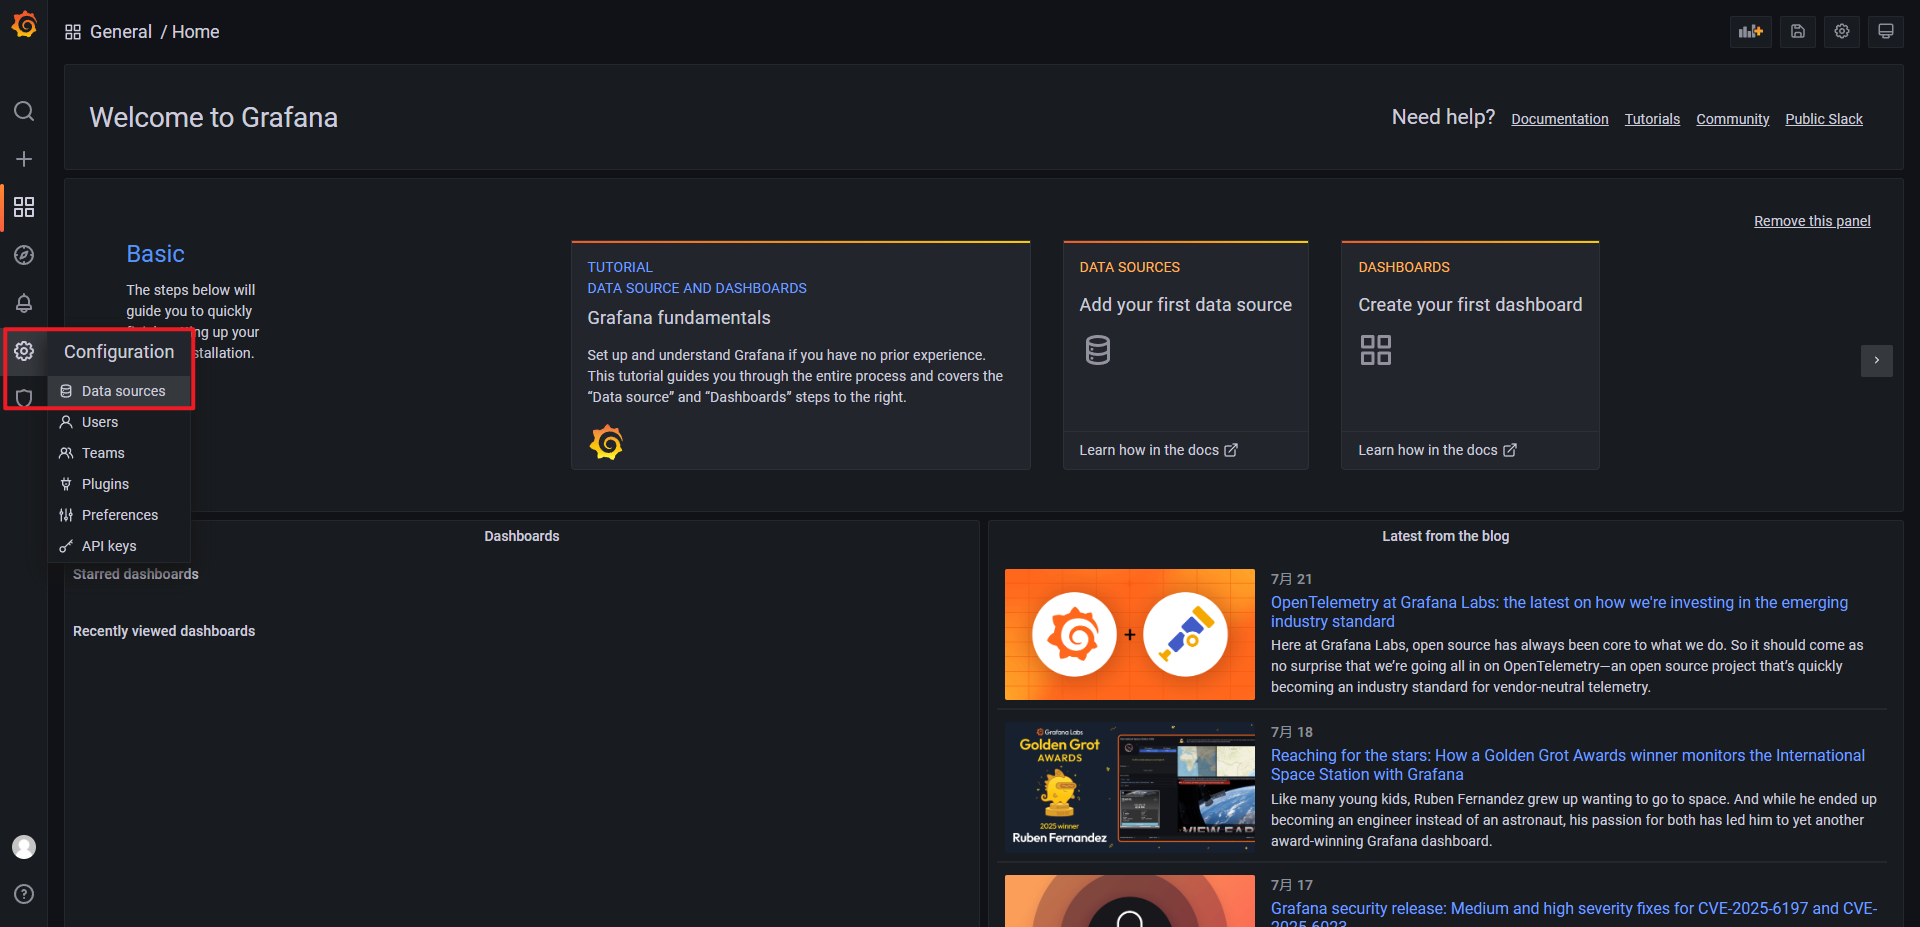The image size is (1920, 927).
Task: Click General in the breadcrumb
Action: pos(121,32)
